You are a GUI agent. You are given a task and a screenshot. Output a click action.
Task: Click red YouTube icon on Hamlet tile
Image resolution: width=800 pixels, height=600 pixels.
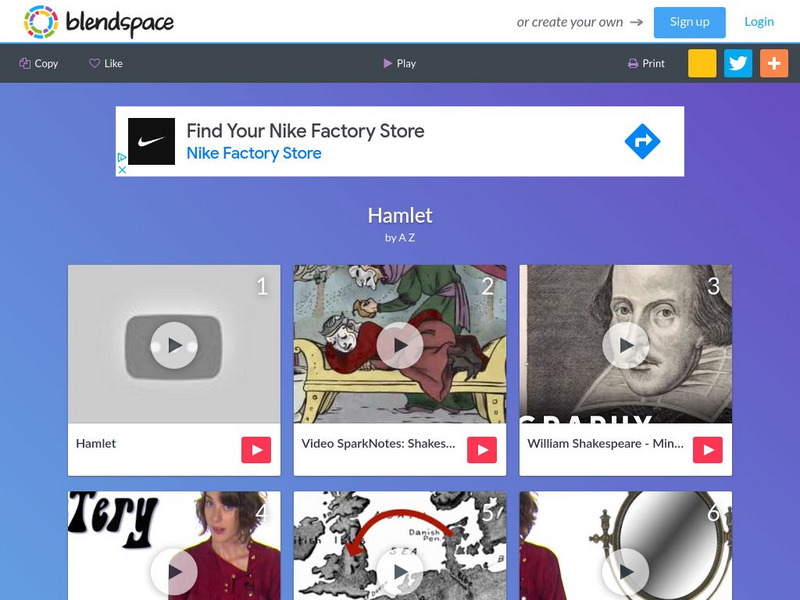pos(256,450)
